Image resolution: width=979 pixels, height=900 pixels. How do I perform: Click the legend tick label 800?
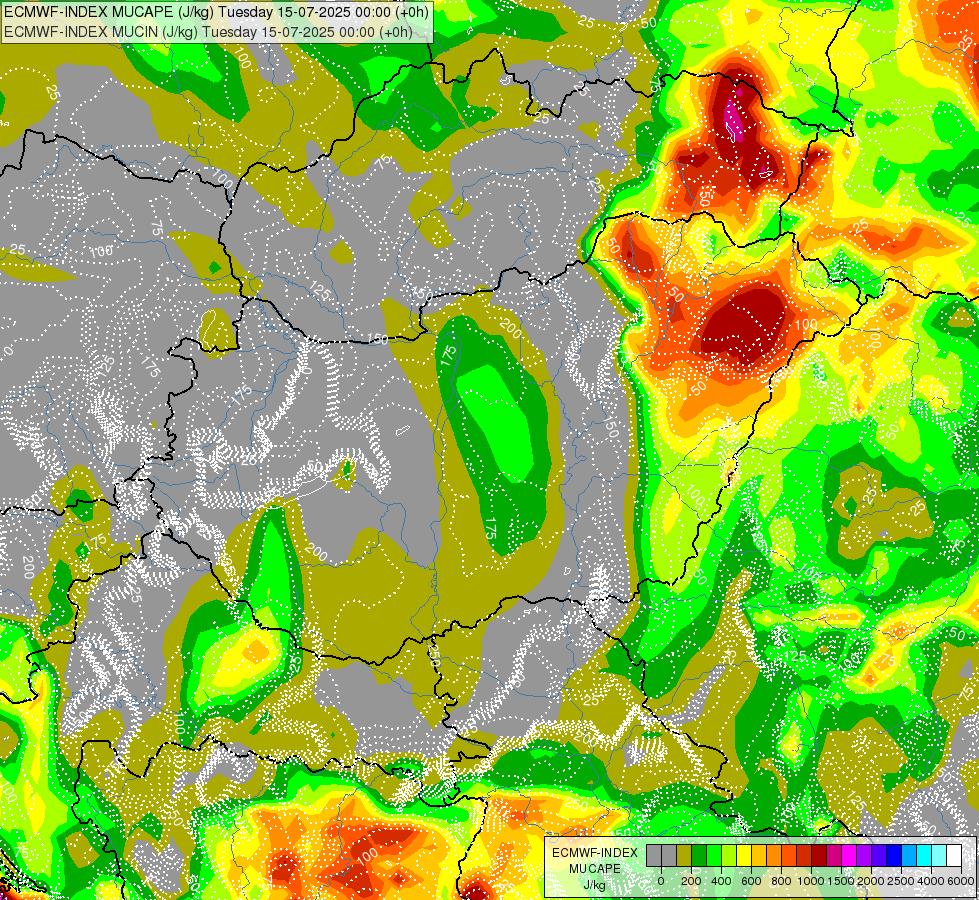[x=781, y=881]
